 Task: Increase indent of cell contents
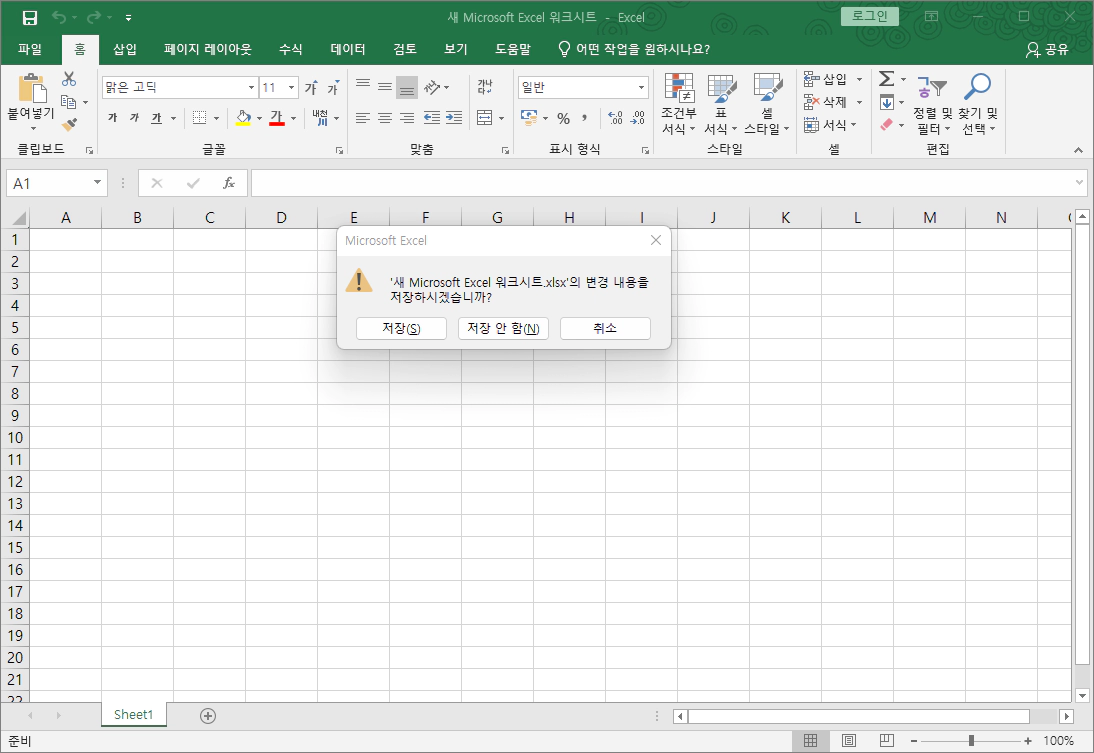pos(454,118)
